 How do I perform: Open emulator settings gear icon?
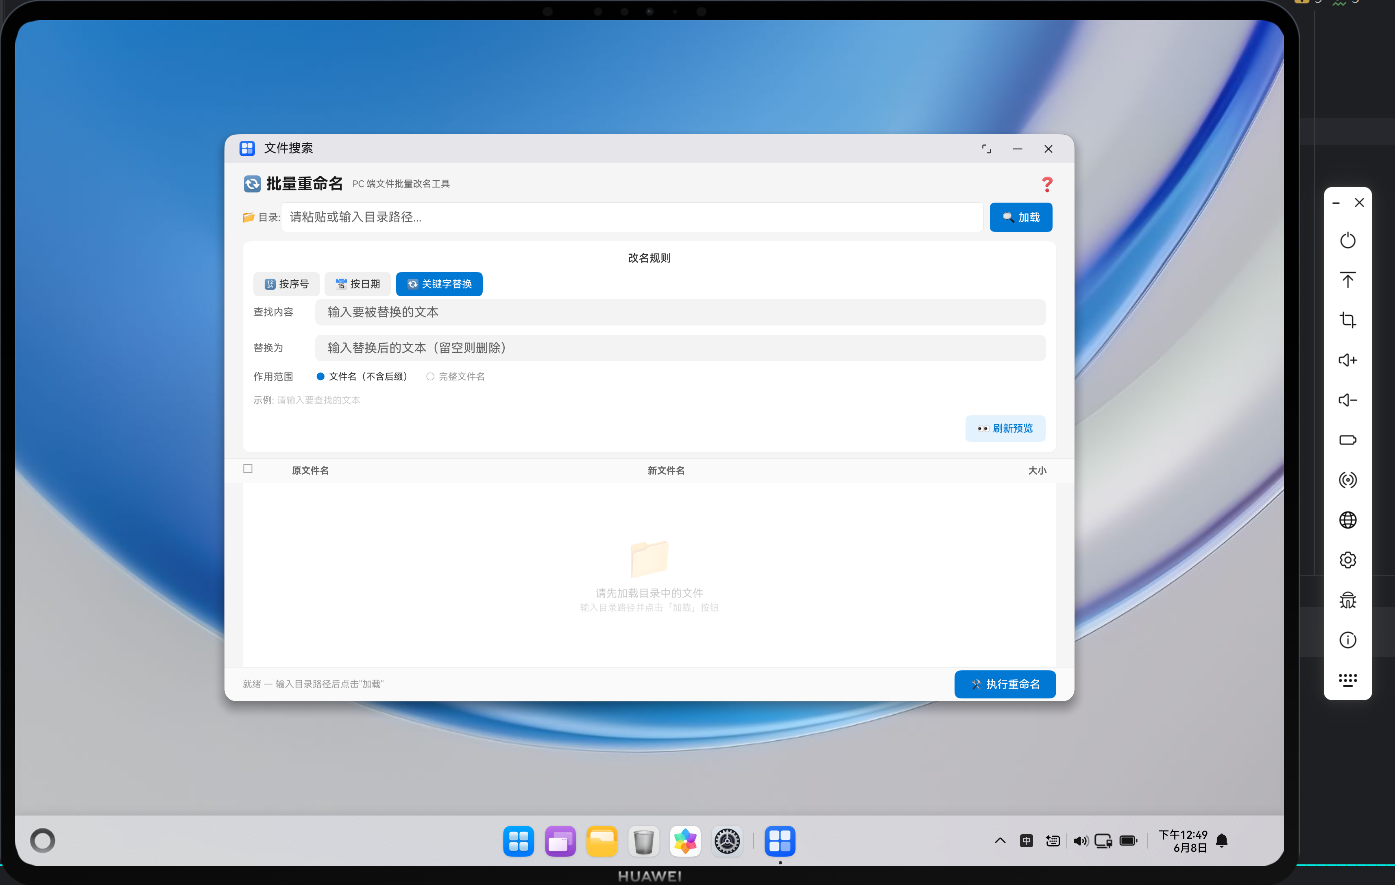(x=1348, y=560)
